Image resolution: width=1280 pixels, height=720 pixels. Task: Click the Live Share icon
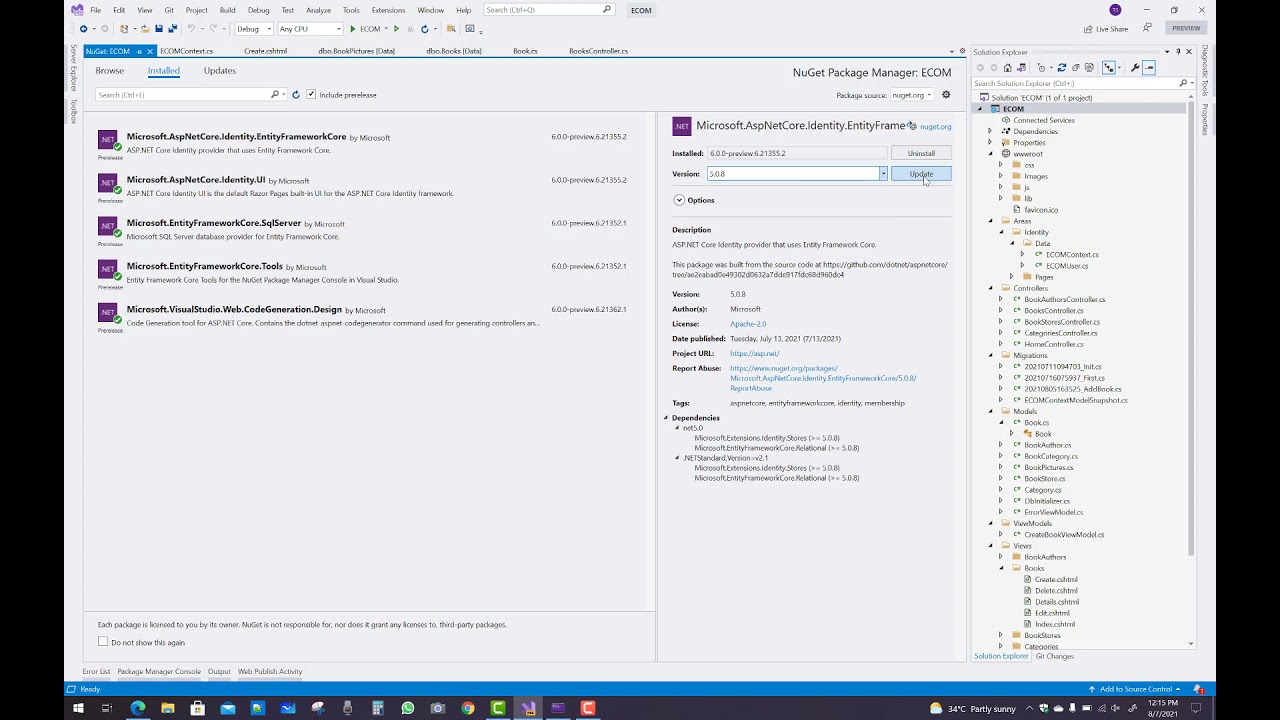1106,29
